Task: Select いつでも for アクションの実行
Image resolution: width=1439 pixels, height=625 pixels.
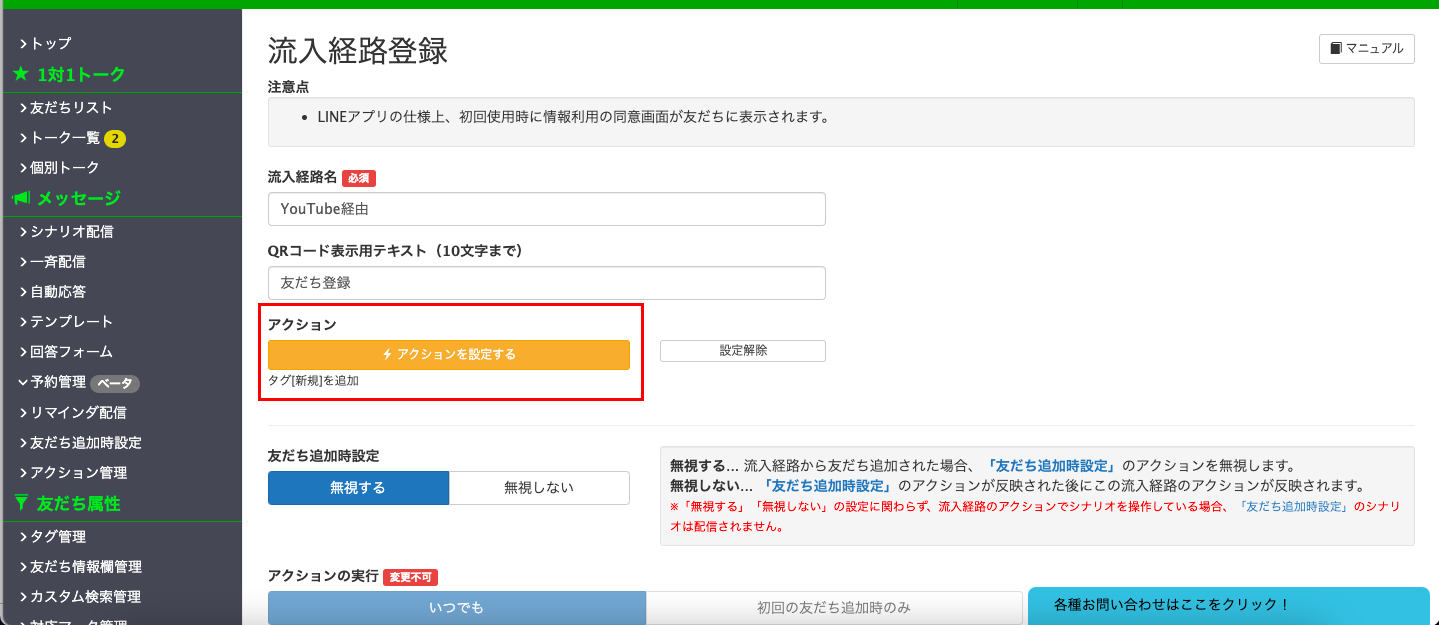Action: pyautogui.click(x=456, y=607)
